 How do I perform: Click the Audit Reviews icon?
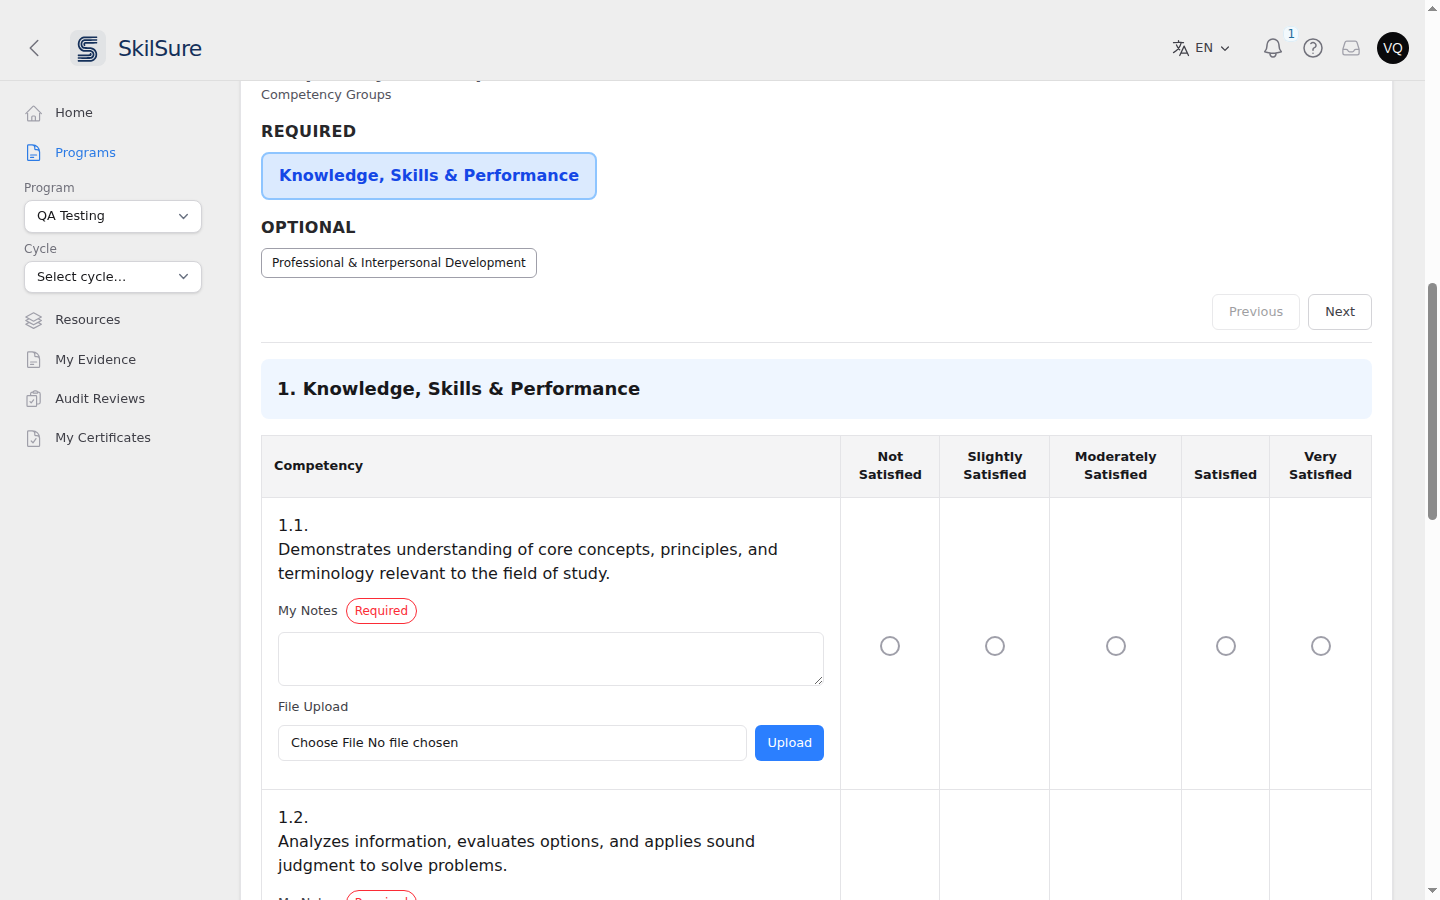34,399
